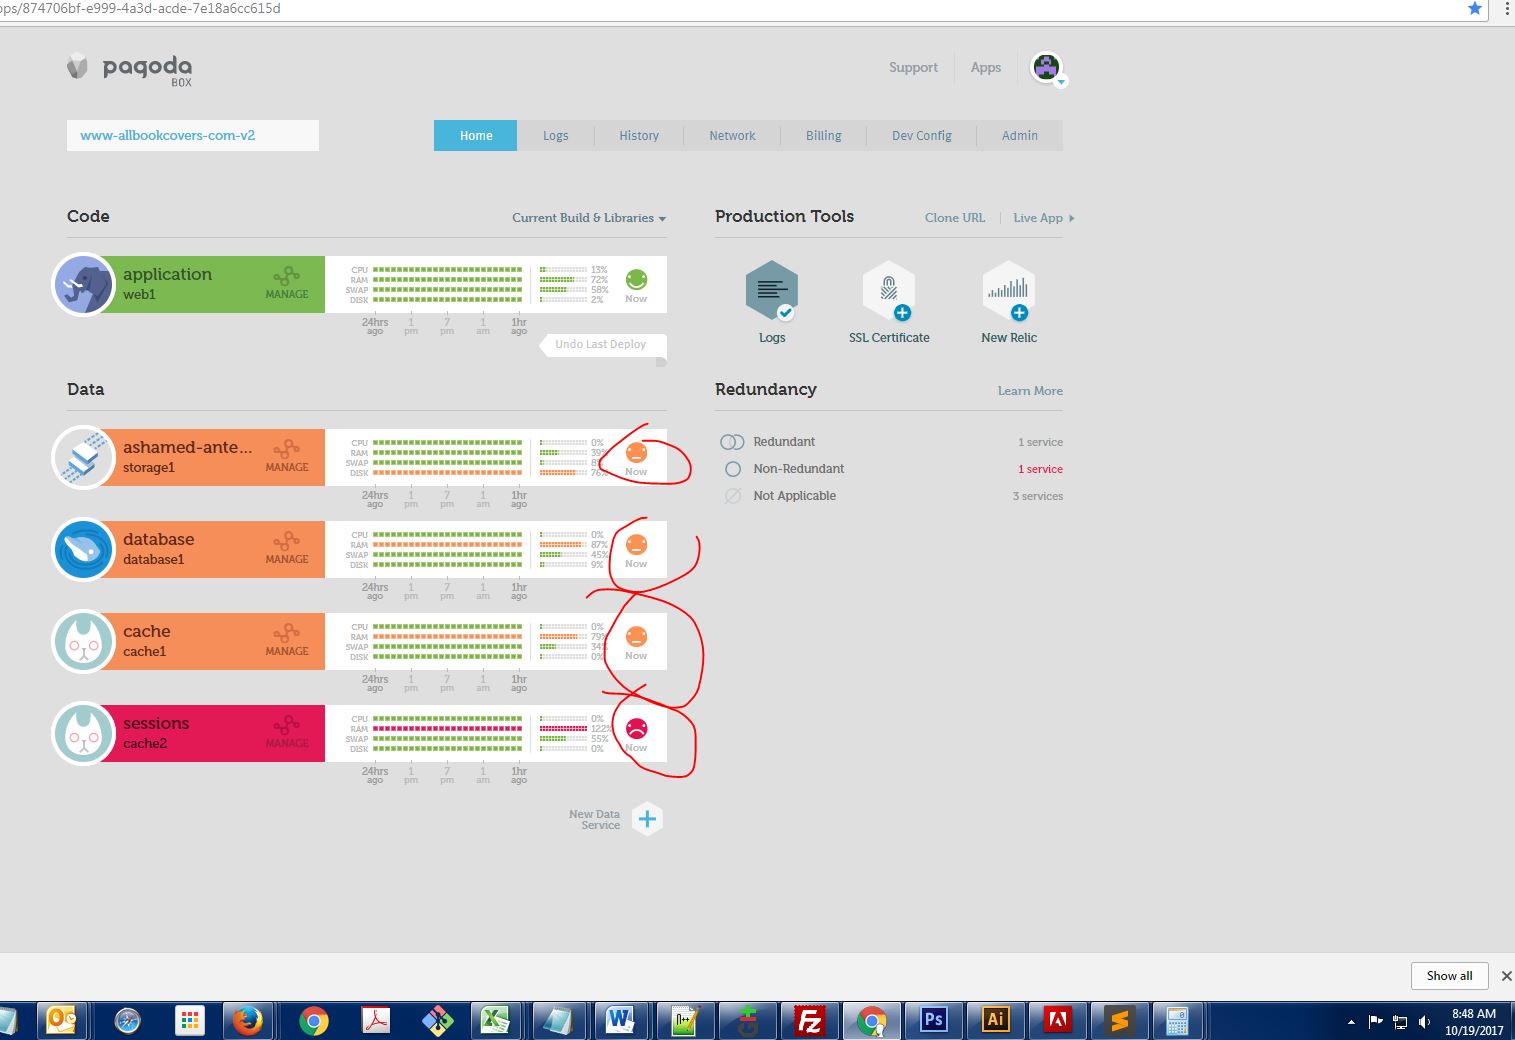Click the web1 usage history graph
Image resolution: width=1515 pixels, height=1040 pixels.
[x=448, y=285]
